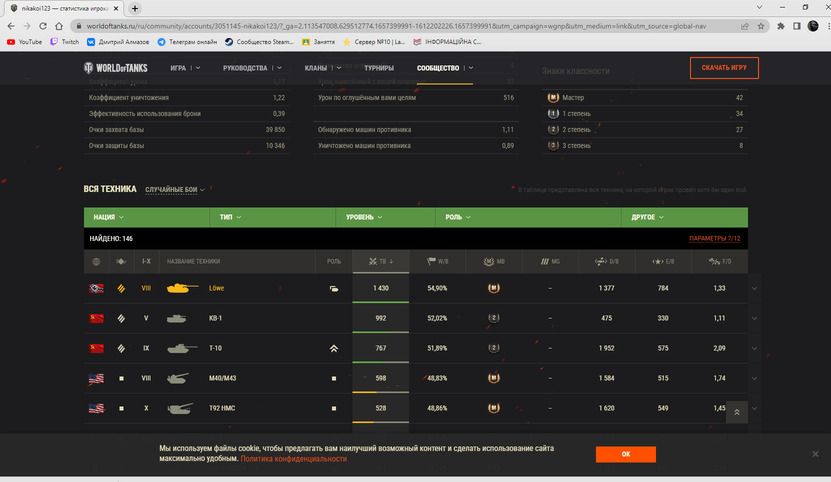Sort by the РОЛЬ column header
The image size is (831, 482).
(334, 261)
